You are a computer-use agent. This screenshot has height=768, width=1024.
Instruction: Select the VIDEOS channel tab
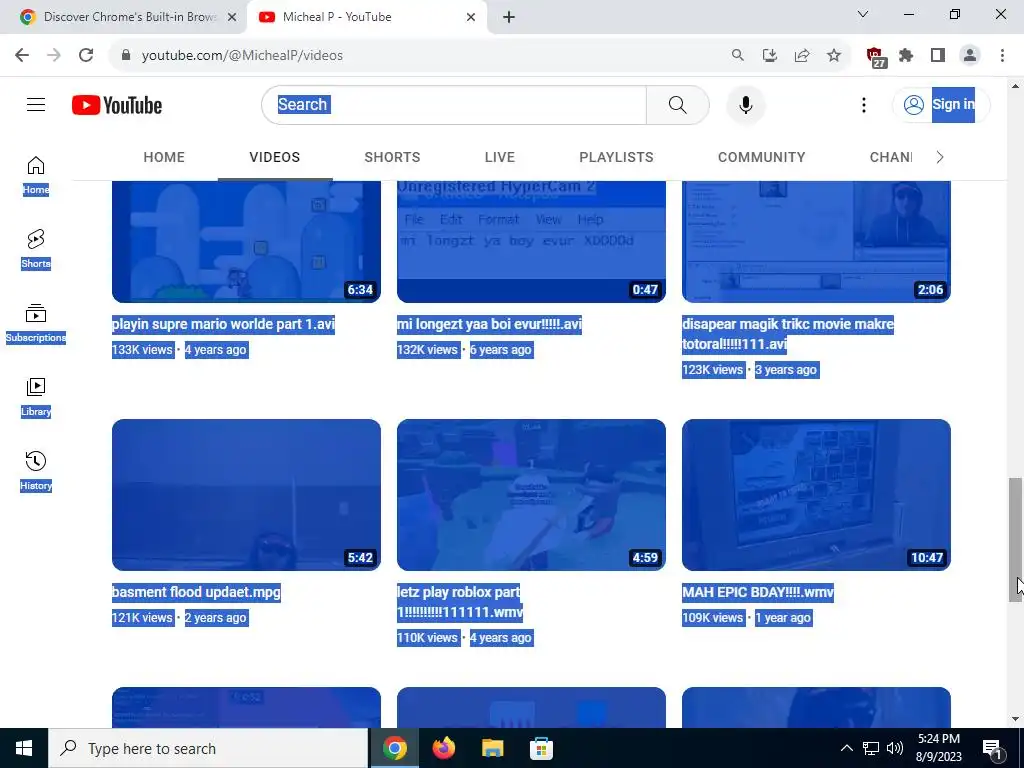[x=274, y=157]
